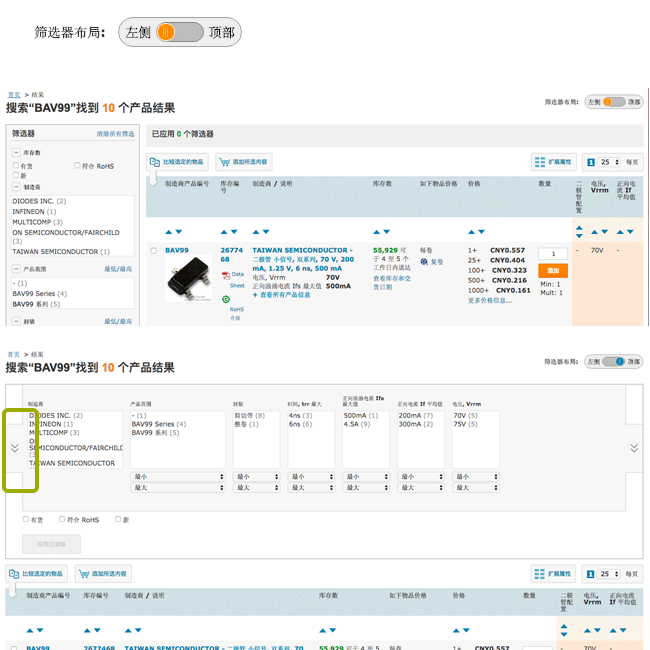Collapse the 库存数 section in the sidebar
This screenshot has height=650, width=650.
pos(16,153)
